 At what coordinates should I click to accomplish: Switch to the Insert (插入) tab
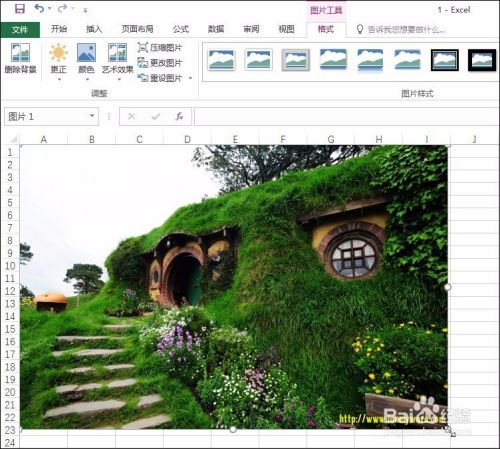[x=94, y=29]
